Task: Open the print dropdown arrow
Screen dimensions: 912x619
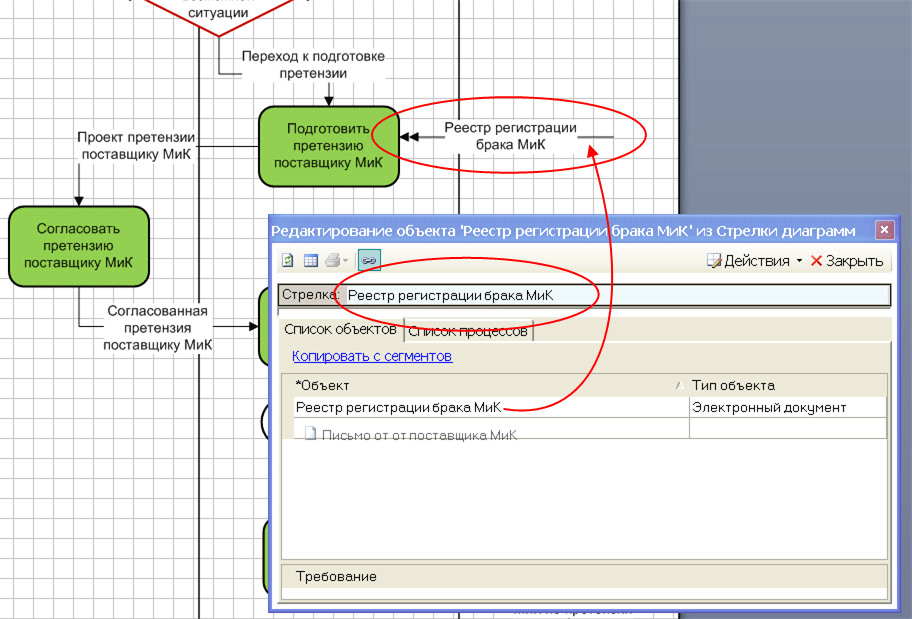Action: pos(346,261)
